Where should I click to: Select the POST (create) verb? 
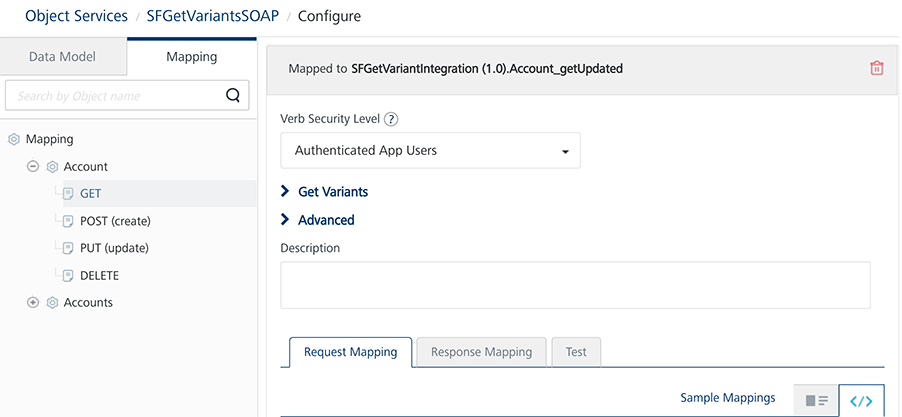(x=114, y=221)
